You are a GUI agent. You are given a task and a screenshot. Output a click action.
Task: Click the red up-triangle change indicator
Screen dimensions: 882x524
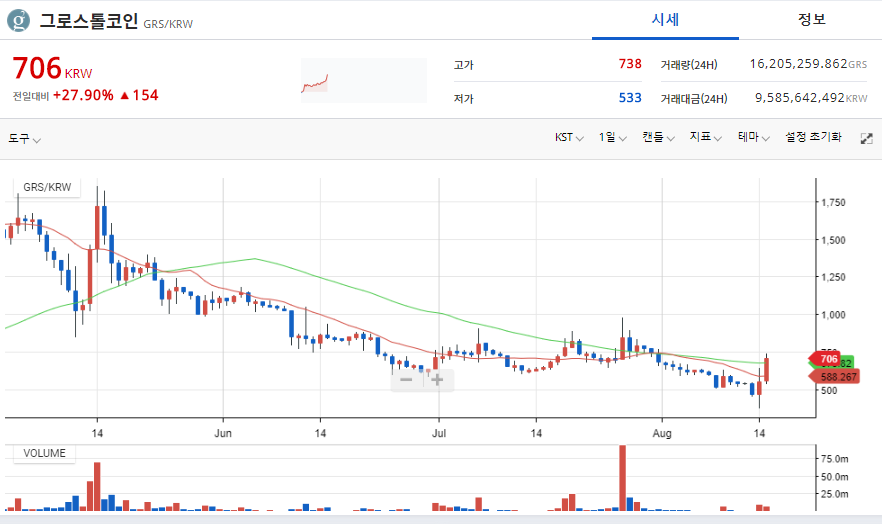[125, 95]
